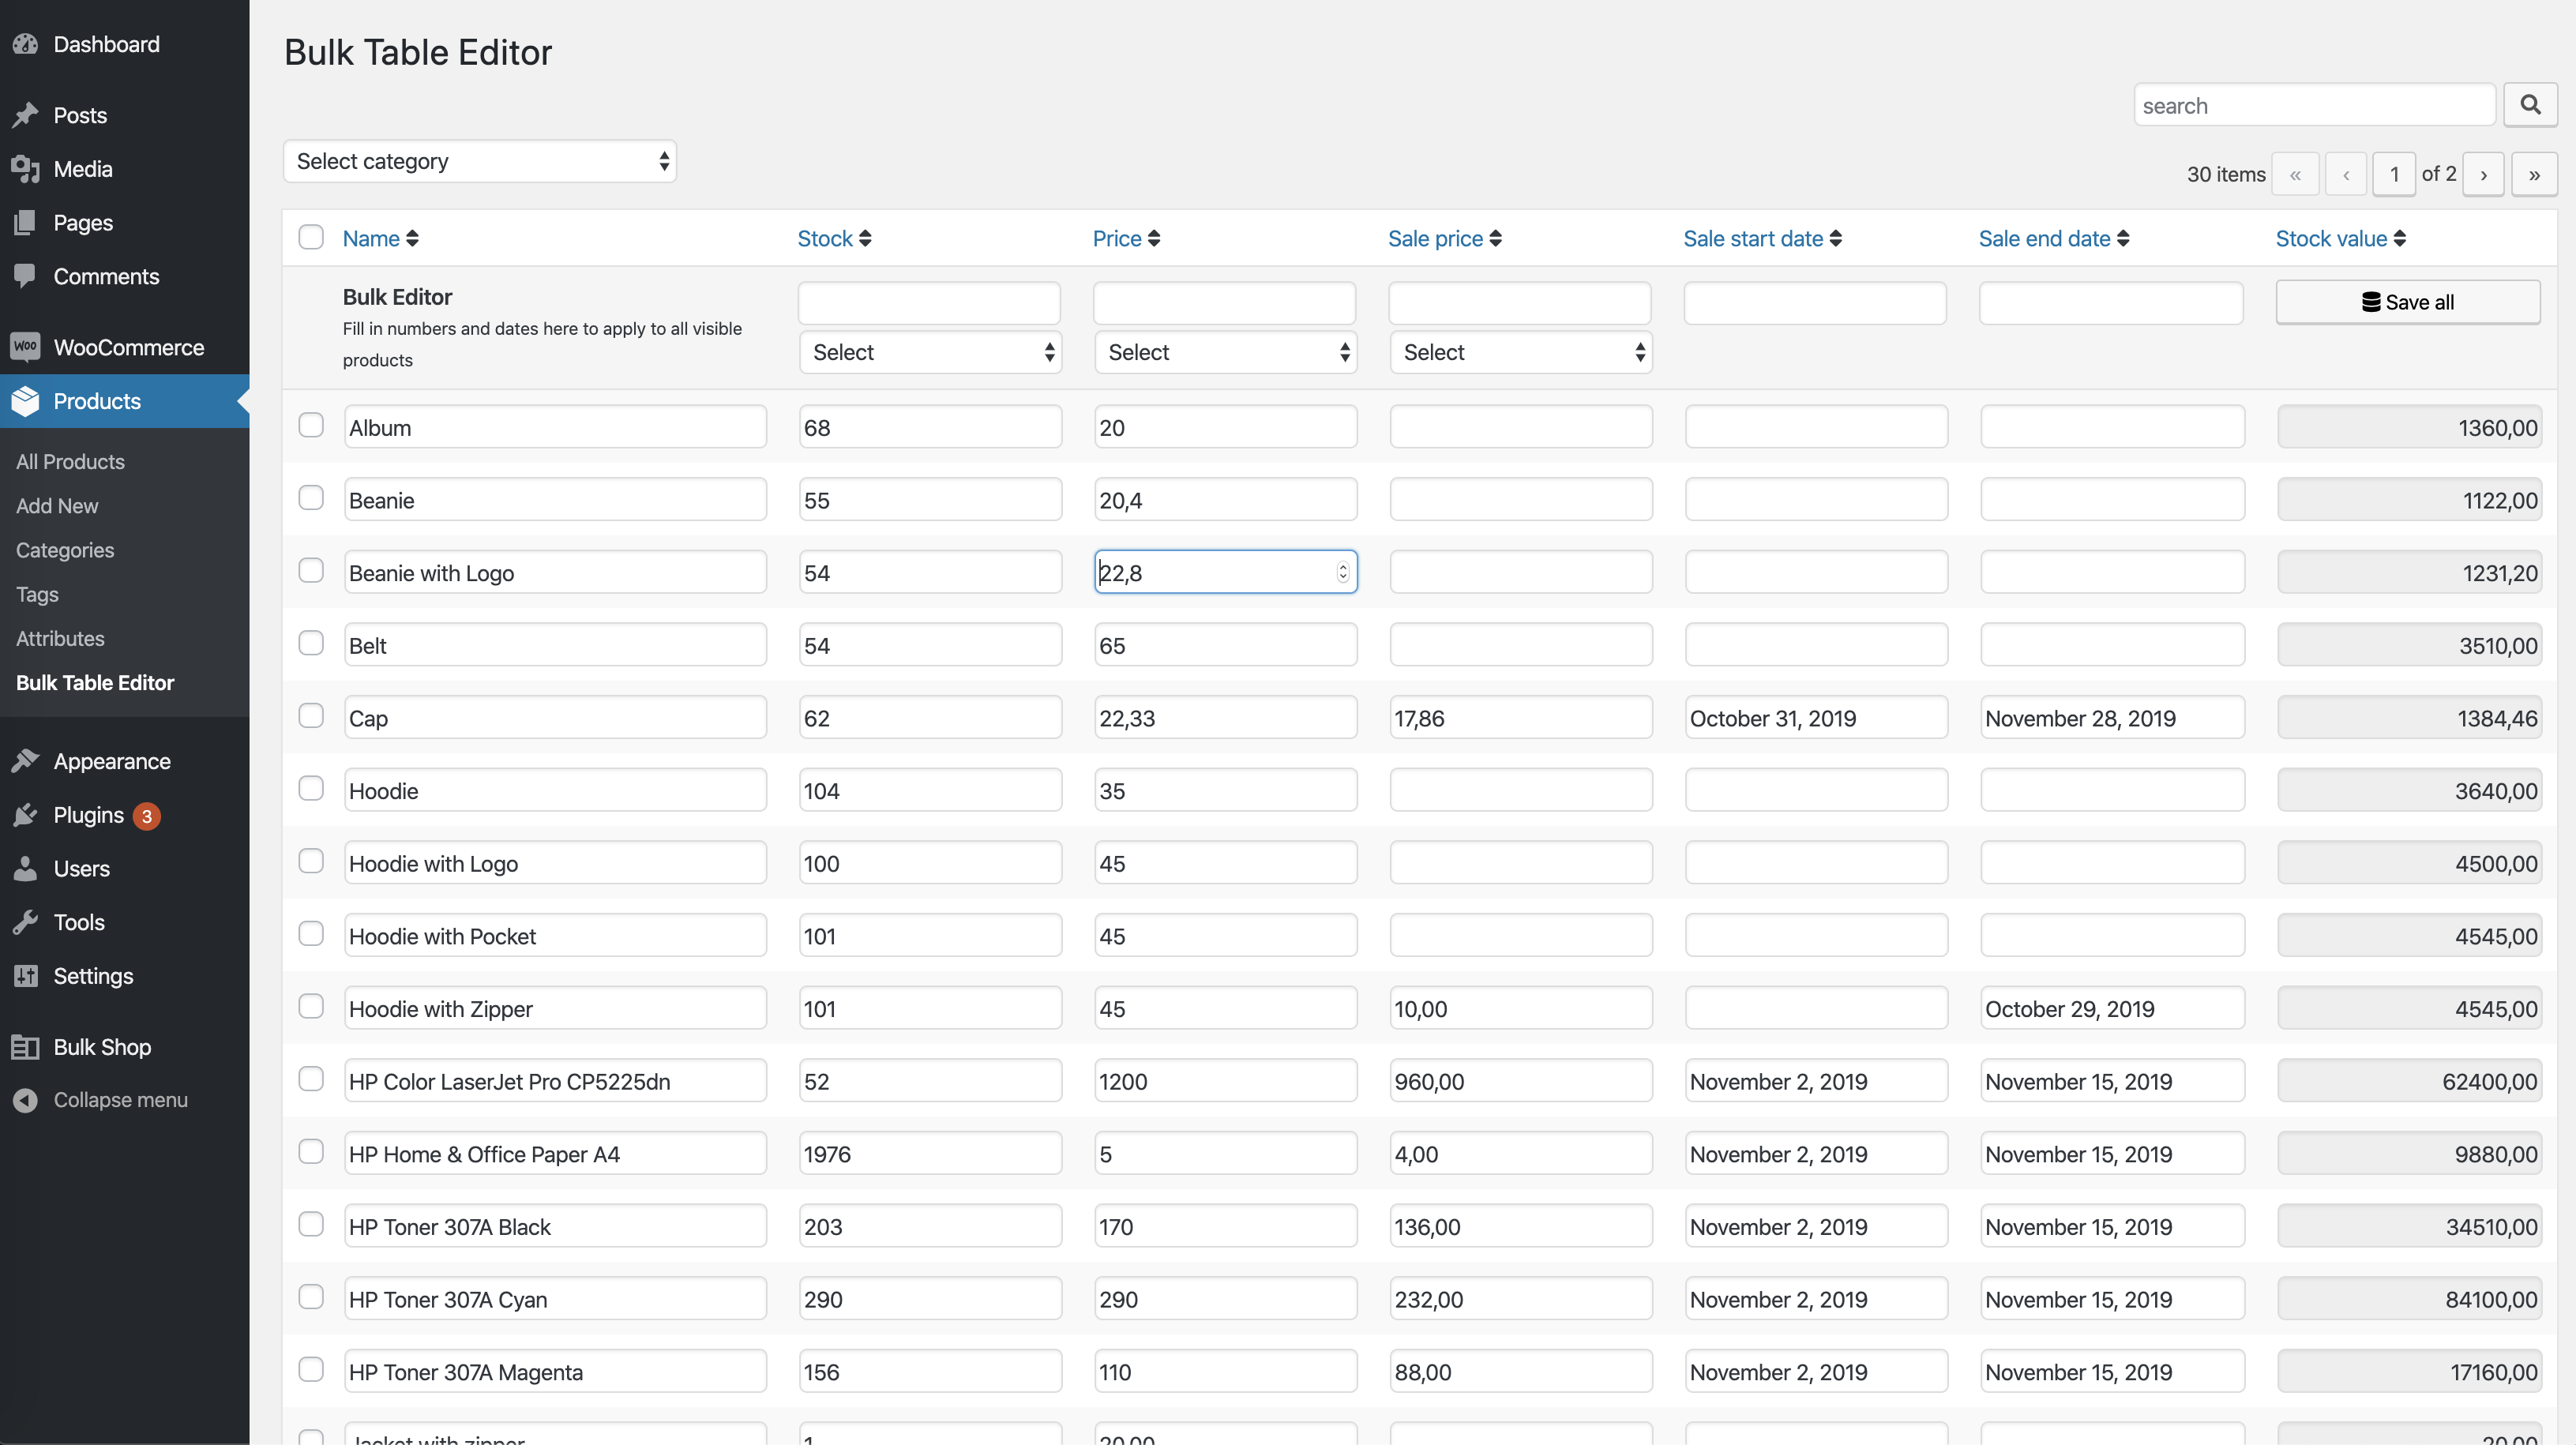Increment Beanie with Logo price with stepper
The image size is (2576, 1445).
click(1343, 566)
